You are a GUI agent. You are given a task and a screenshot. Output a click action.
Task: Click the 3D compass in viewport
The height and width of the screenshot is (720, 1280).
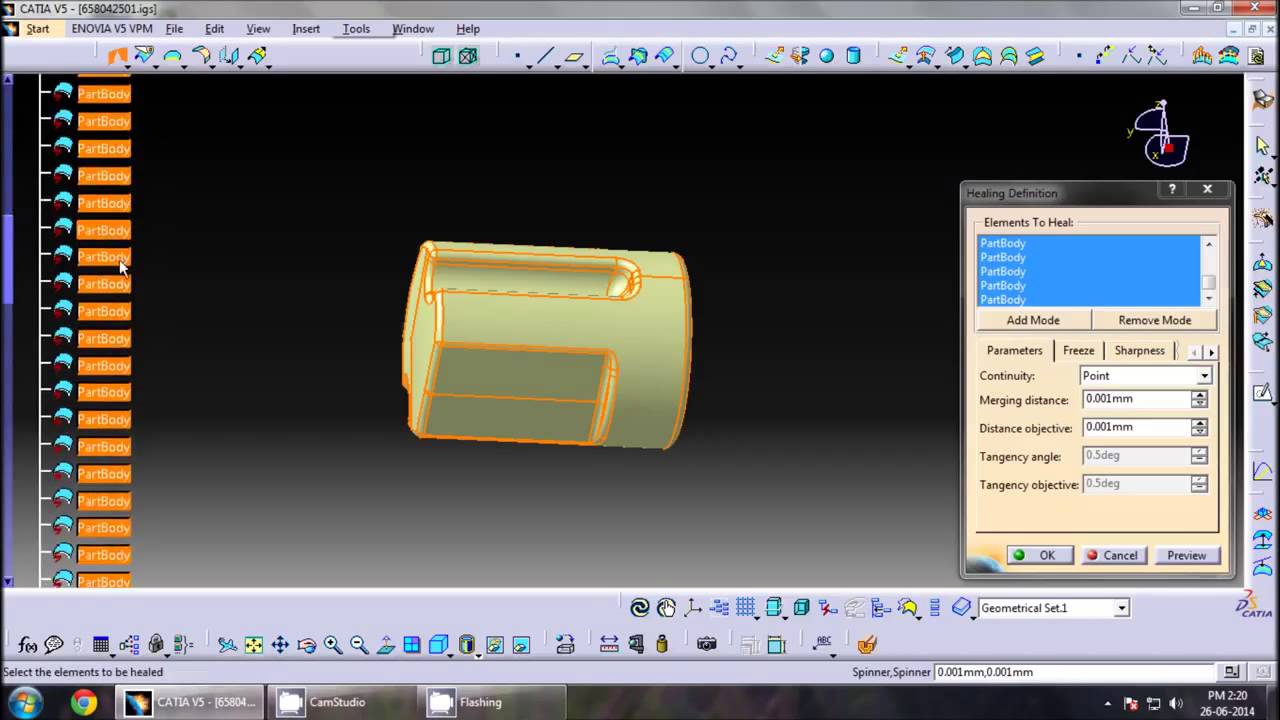[x=1163, y=134]
